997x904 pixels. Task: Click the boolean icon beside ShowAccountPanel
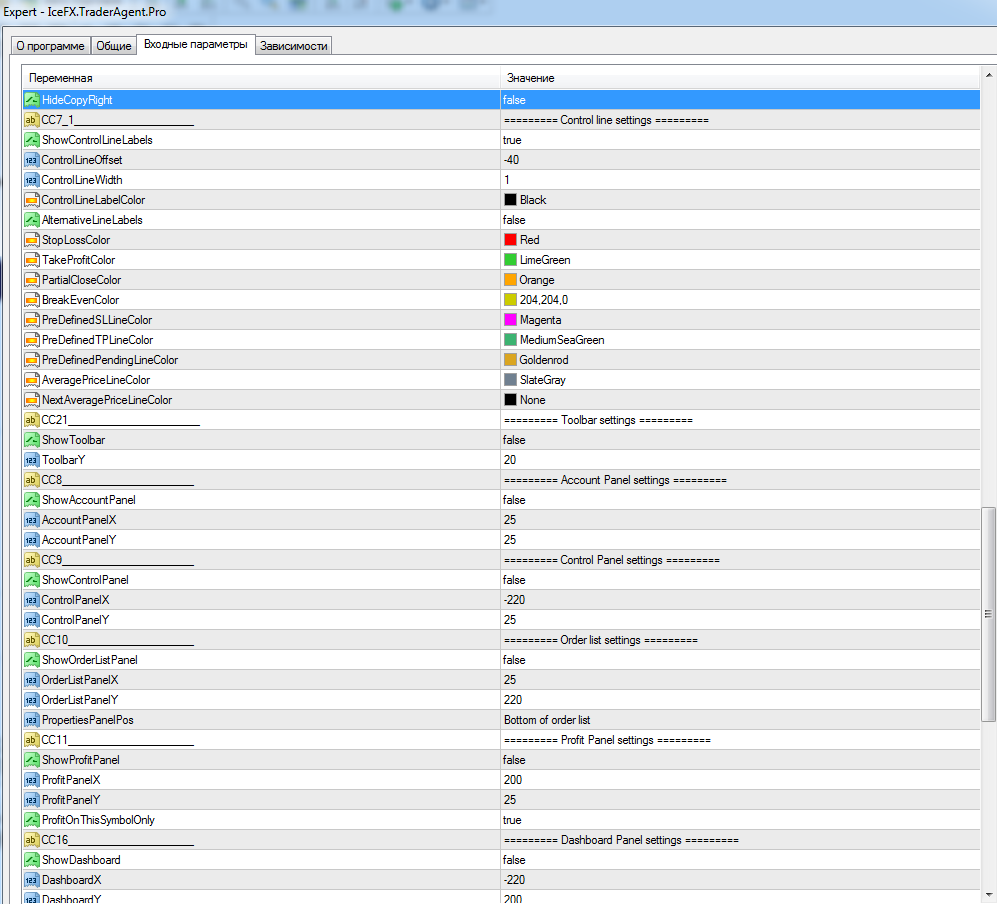(31, 500)
